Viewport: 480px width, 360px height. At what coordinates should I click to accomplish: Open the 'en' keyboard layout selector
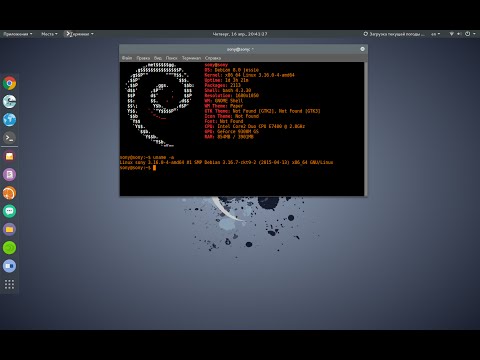[x=436, y=34]
